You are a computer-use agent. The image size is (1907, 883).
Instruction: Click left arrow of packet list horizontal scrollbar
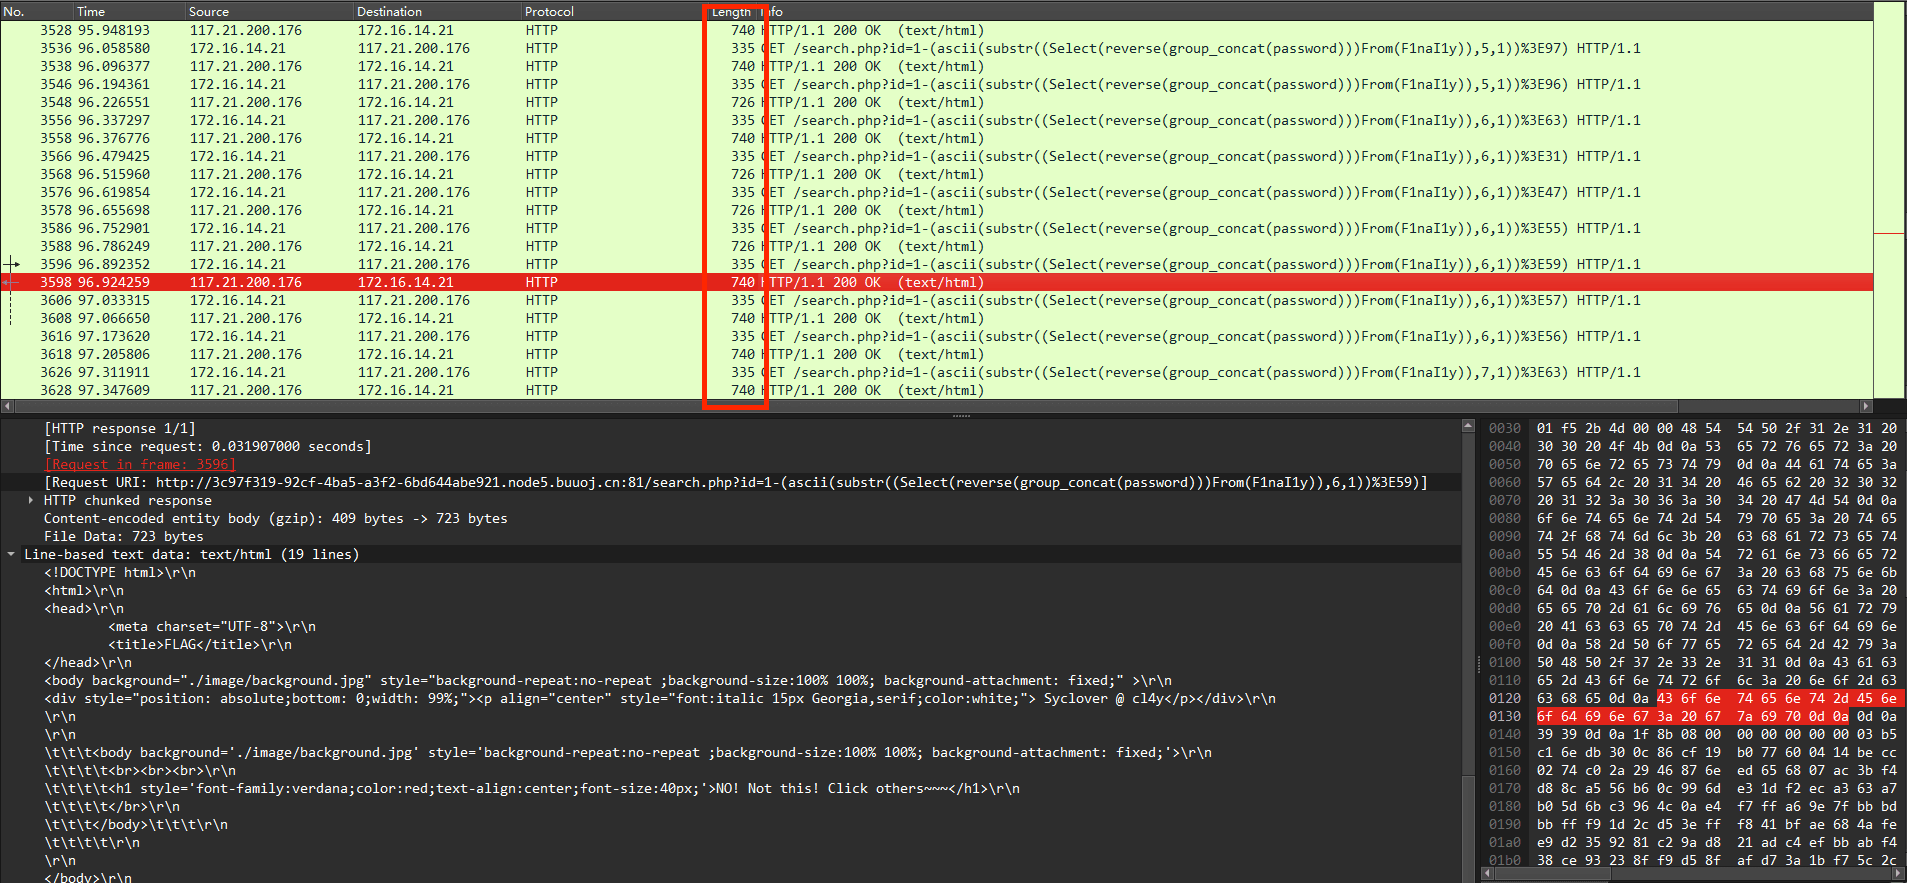click(x=7, y=406)
